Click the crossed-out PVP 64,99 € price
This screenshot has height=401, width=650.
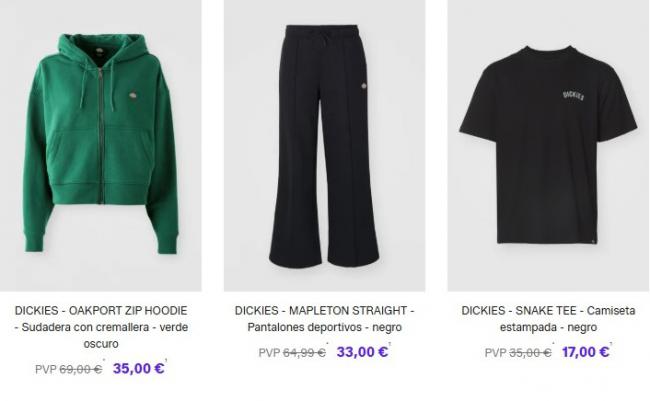pyautogui.click(x=292, y=352)
